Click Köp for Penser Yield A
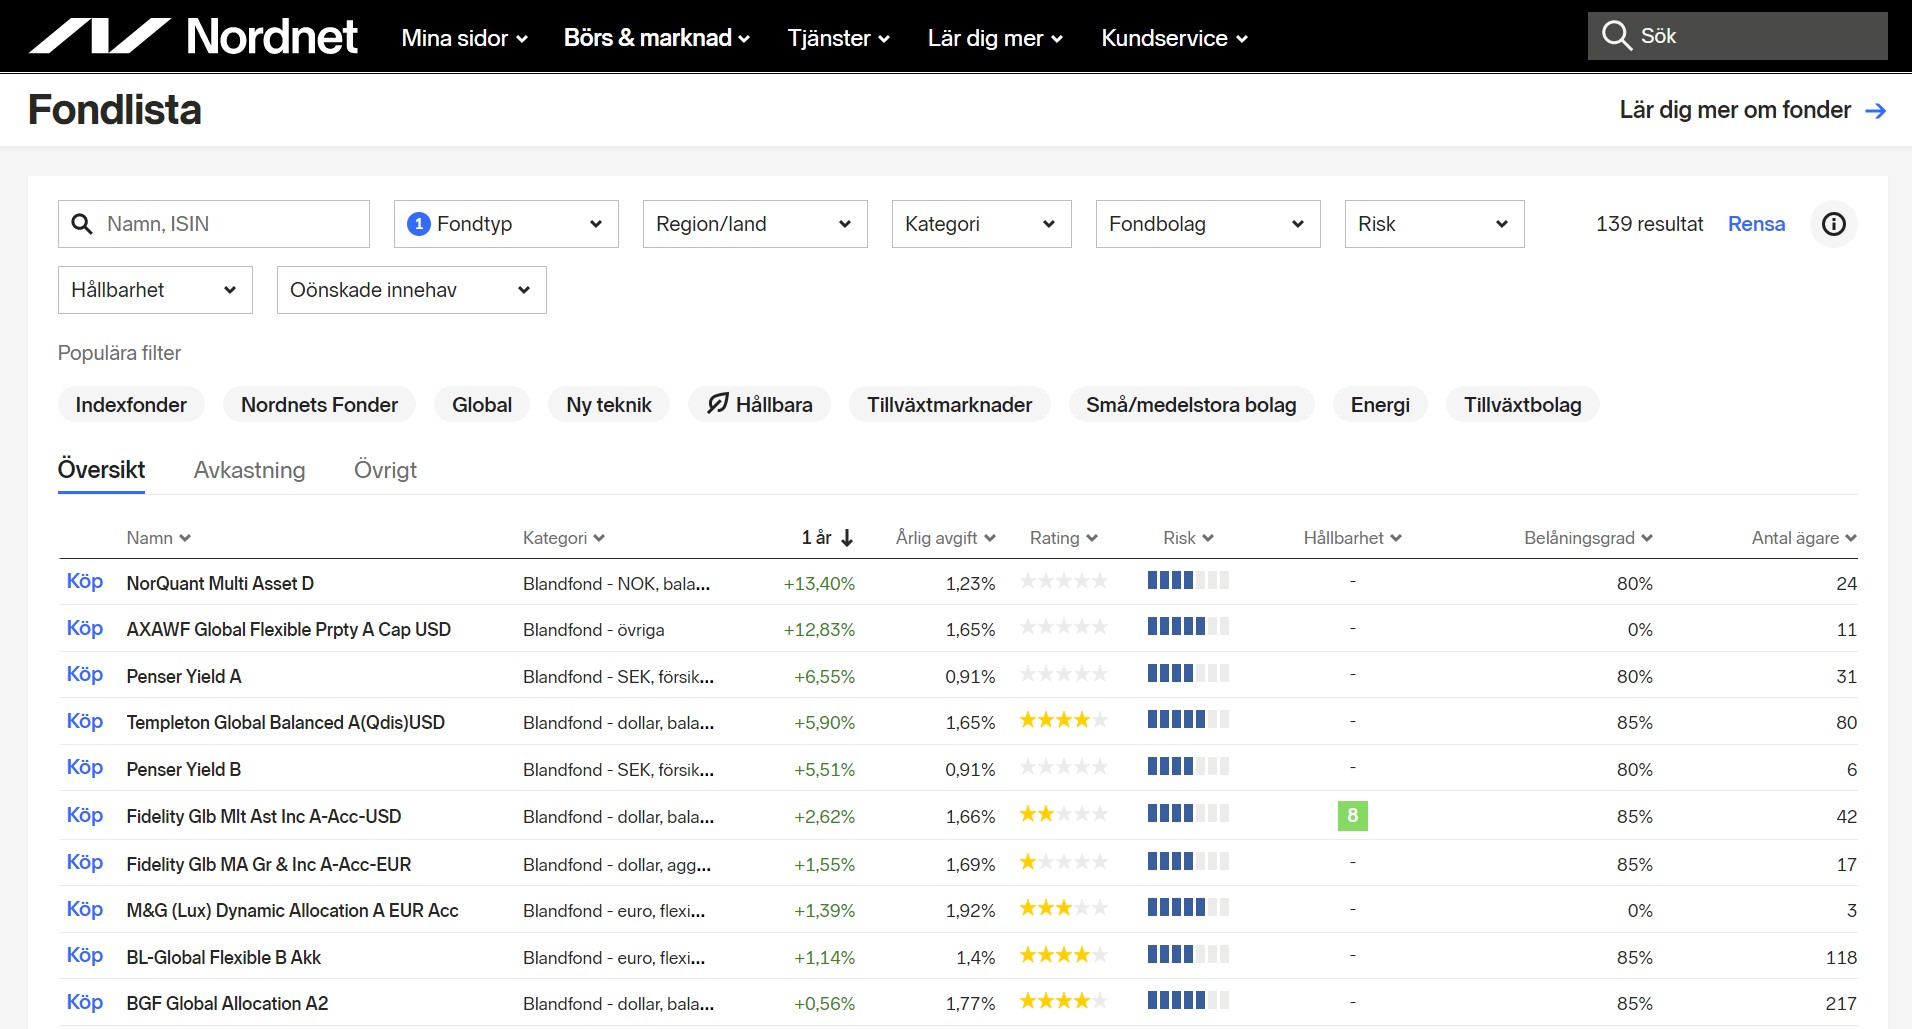 pyautogui.click(x=85, y=674)
